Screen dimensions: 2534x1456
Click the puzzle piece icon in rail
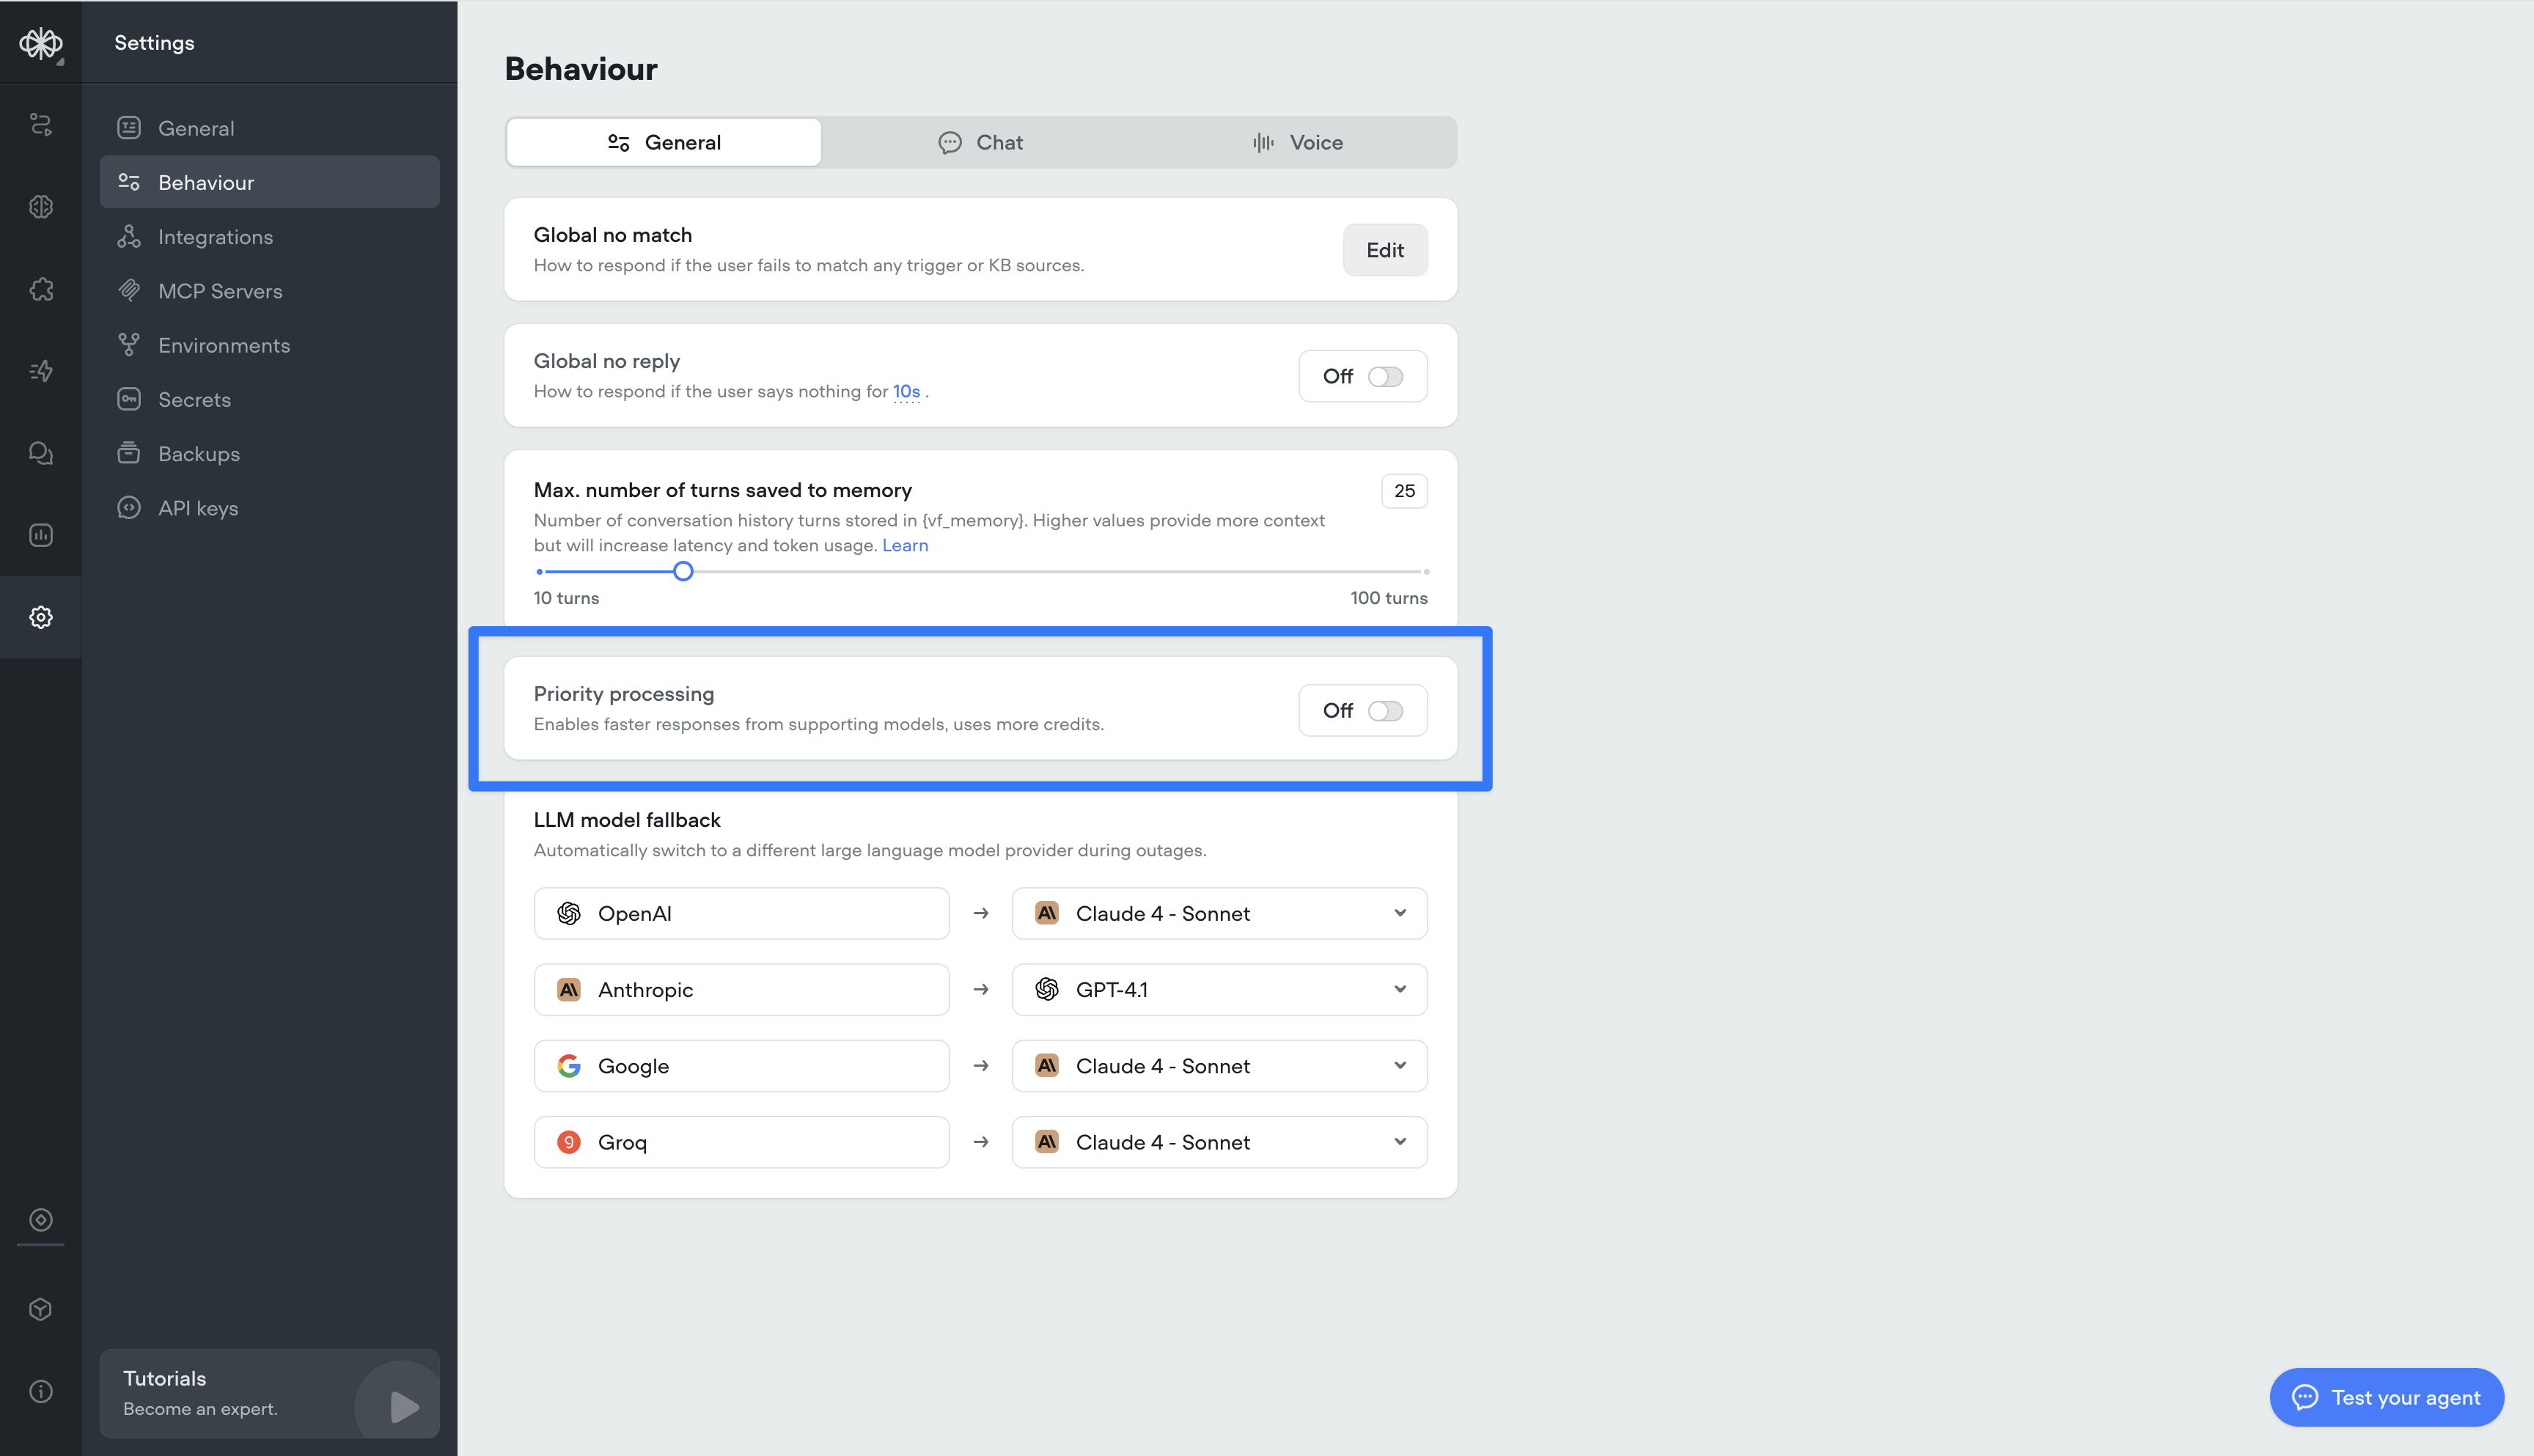click(x=40, y=289)
